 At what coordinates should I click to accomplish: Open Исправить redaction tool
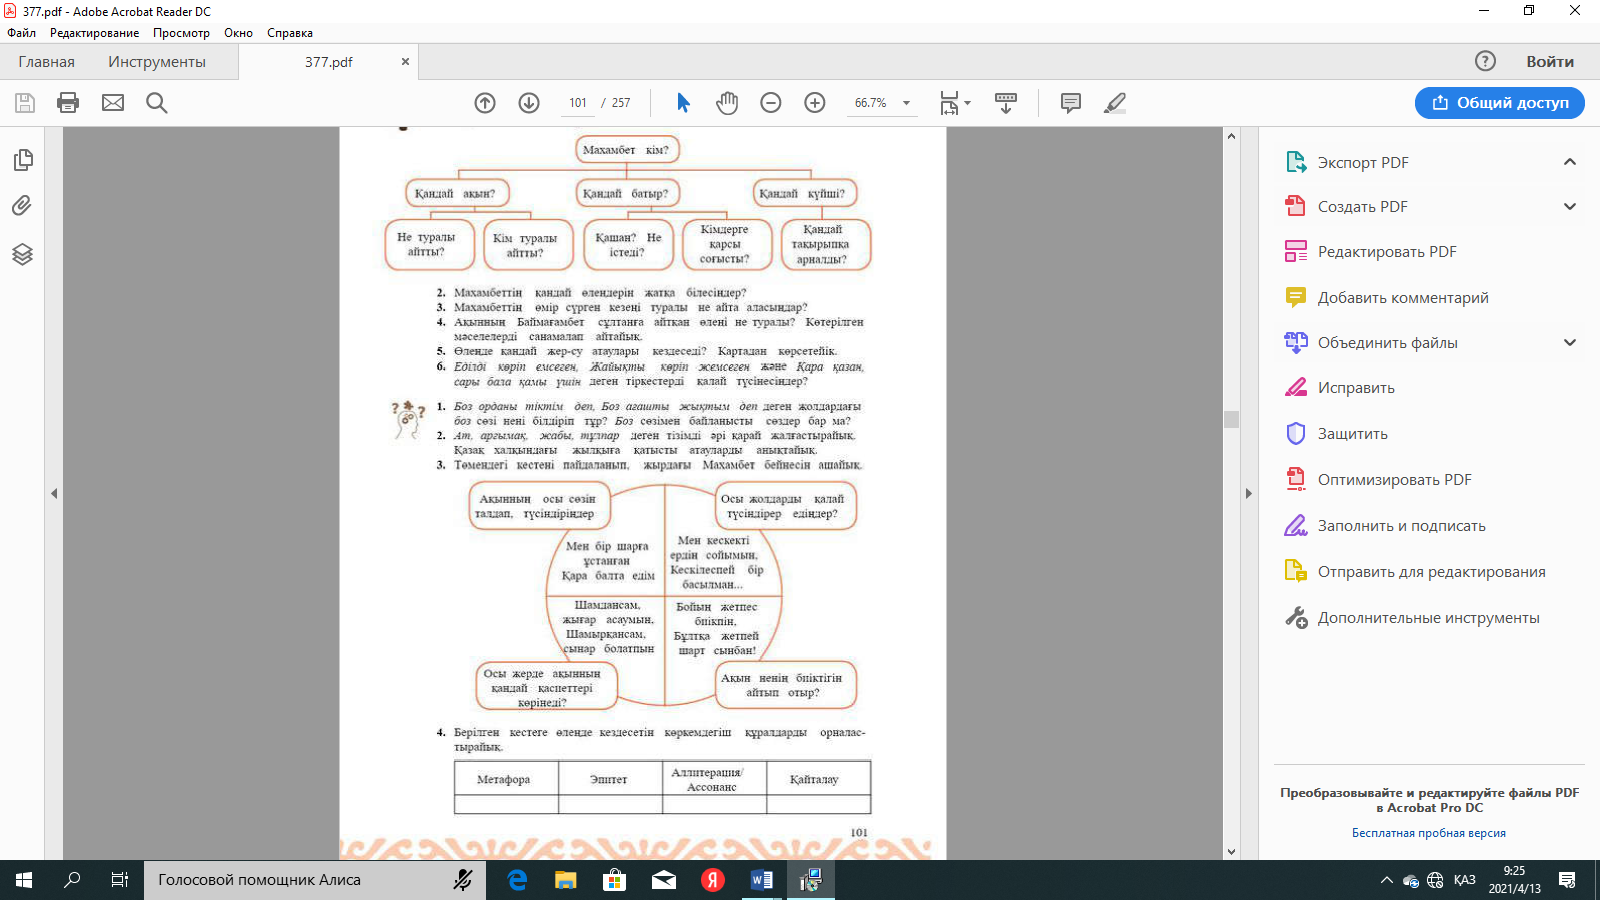click(1355, 388)
